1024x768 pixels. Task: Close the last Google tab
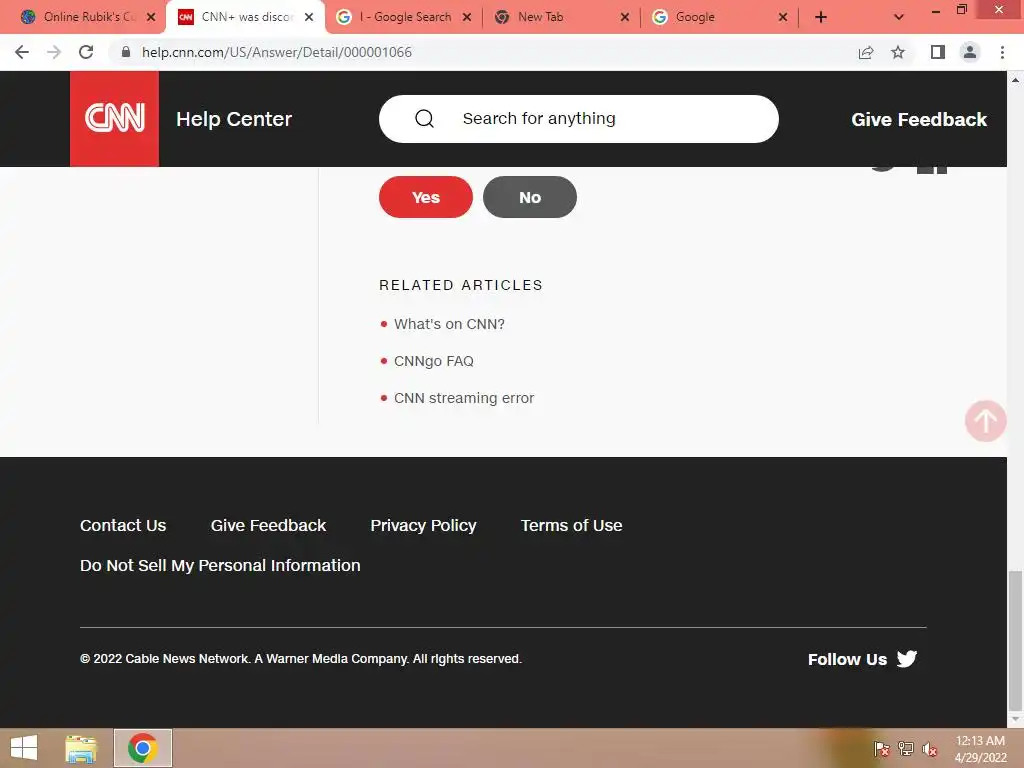[783, 18]
